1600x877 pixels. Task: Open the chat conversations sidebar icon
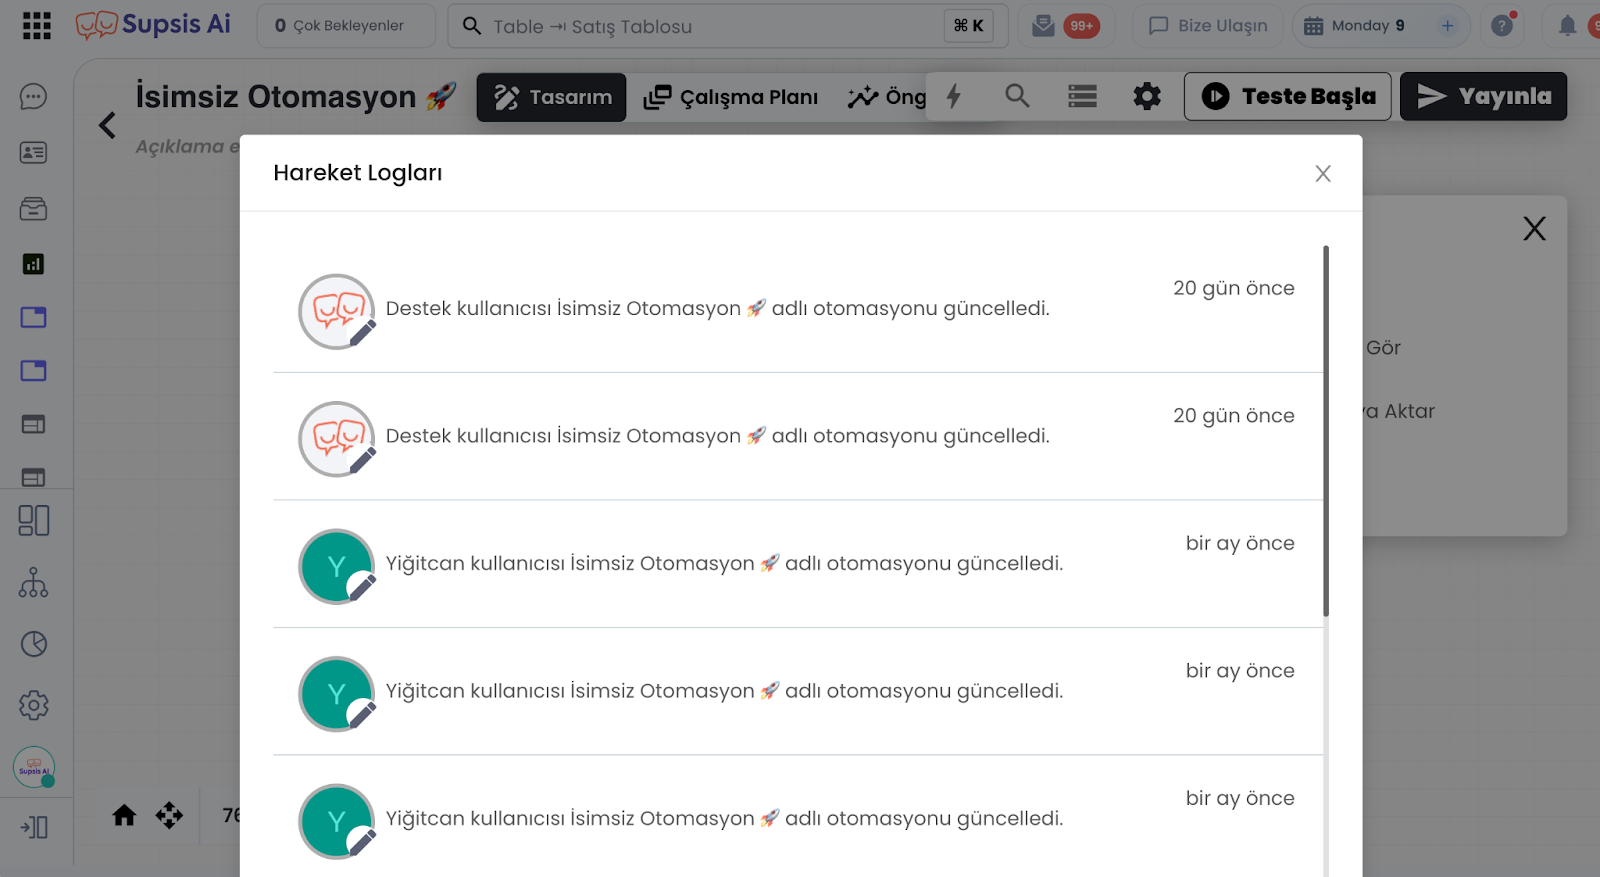[33, 97]
